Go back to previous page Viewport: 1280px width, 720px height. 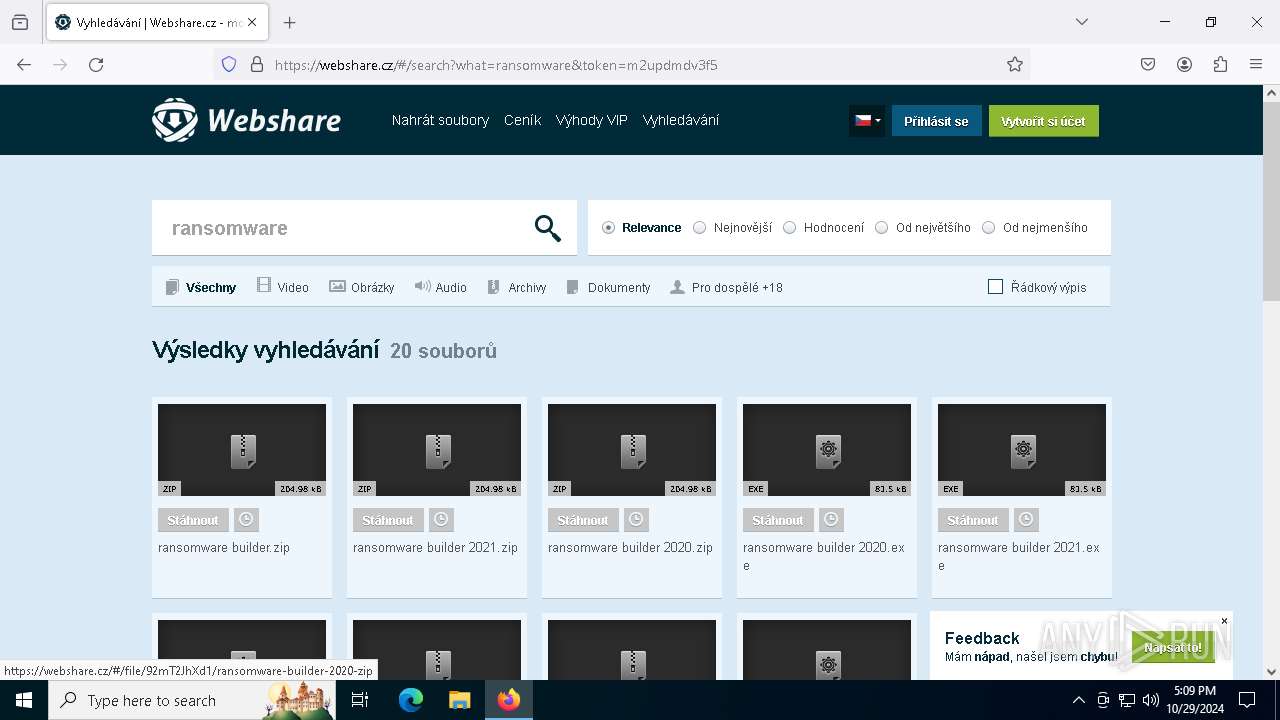pyautogui.click(x=24, y=65)
